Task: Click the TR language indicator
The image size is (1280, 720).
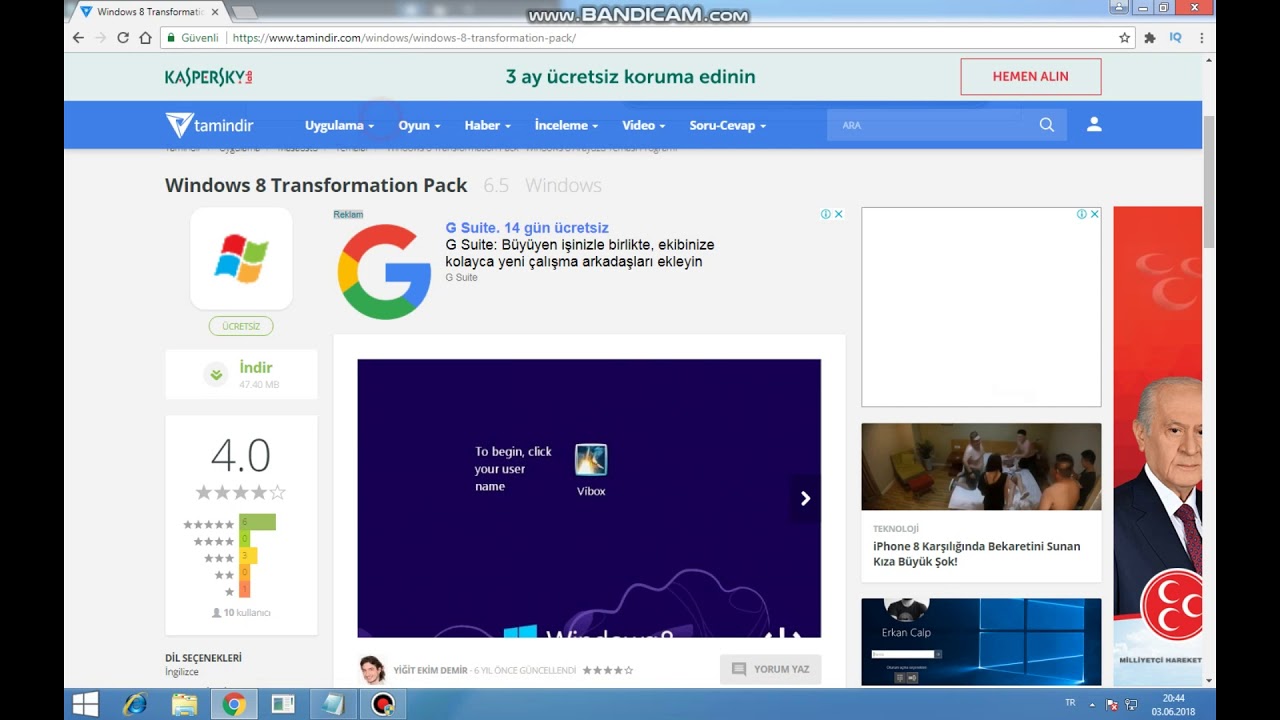Action: click(x=1070, y=703)
